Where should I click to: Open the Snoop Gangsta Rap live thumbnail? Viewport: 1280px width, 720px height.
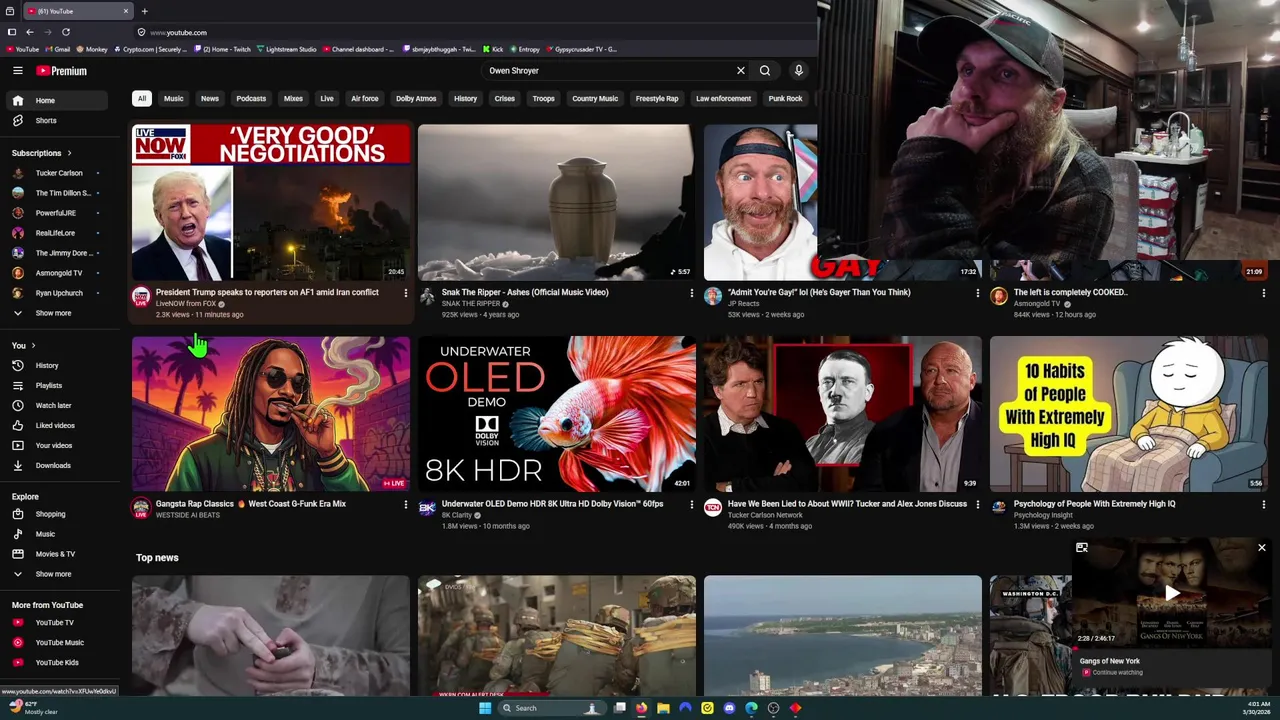pos(271,414)
